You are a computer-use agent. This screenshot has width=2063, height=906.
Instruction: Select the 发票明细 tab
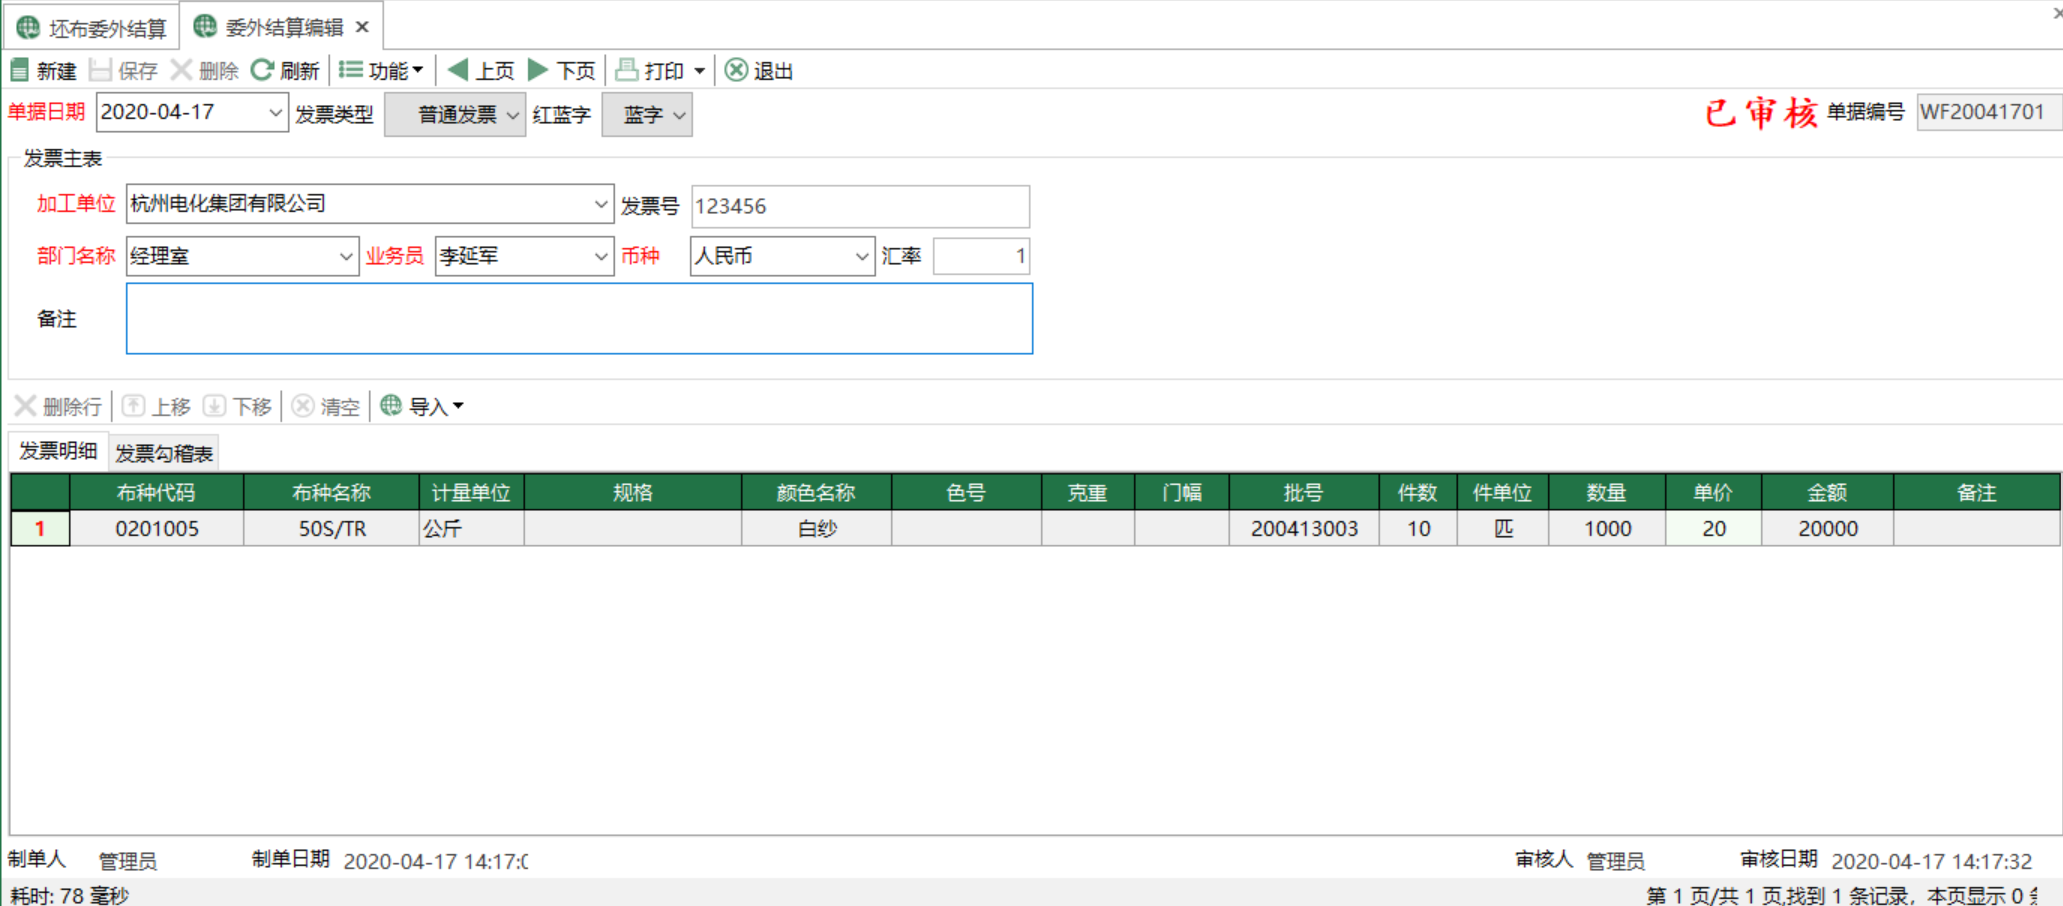tap(58, 451)
